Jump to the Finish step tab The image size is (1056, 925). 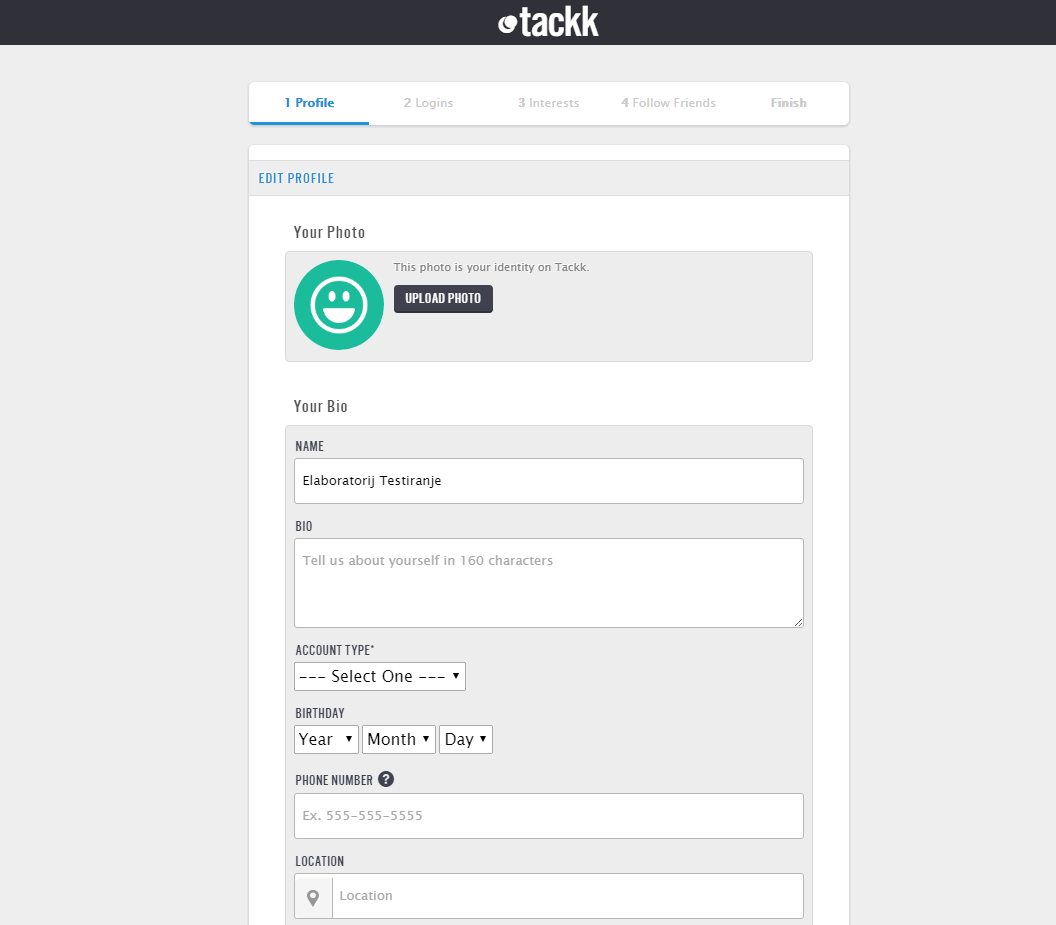788,103
